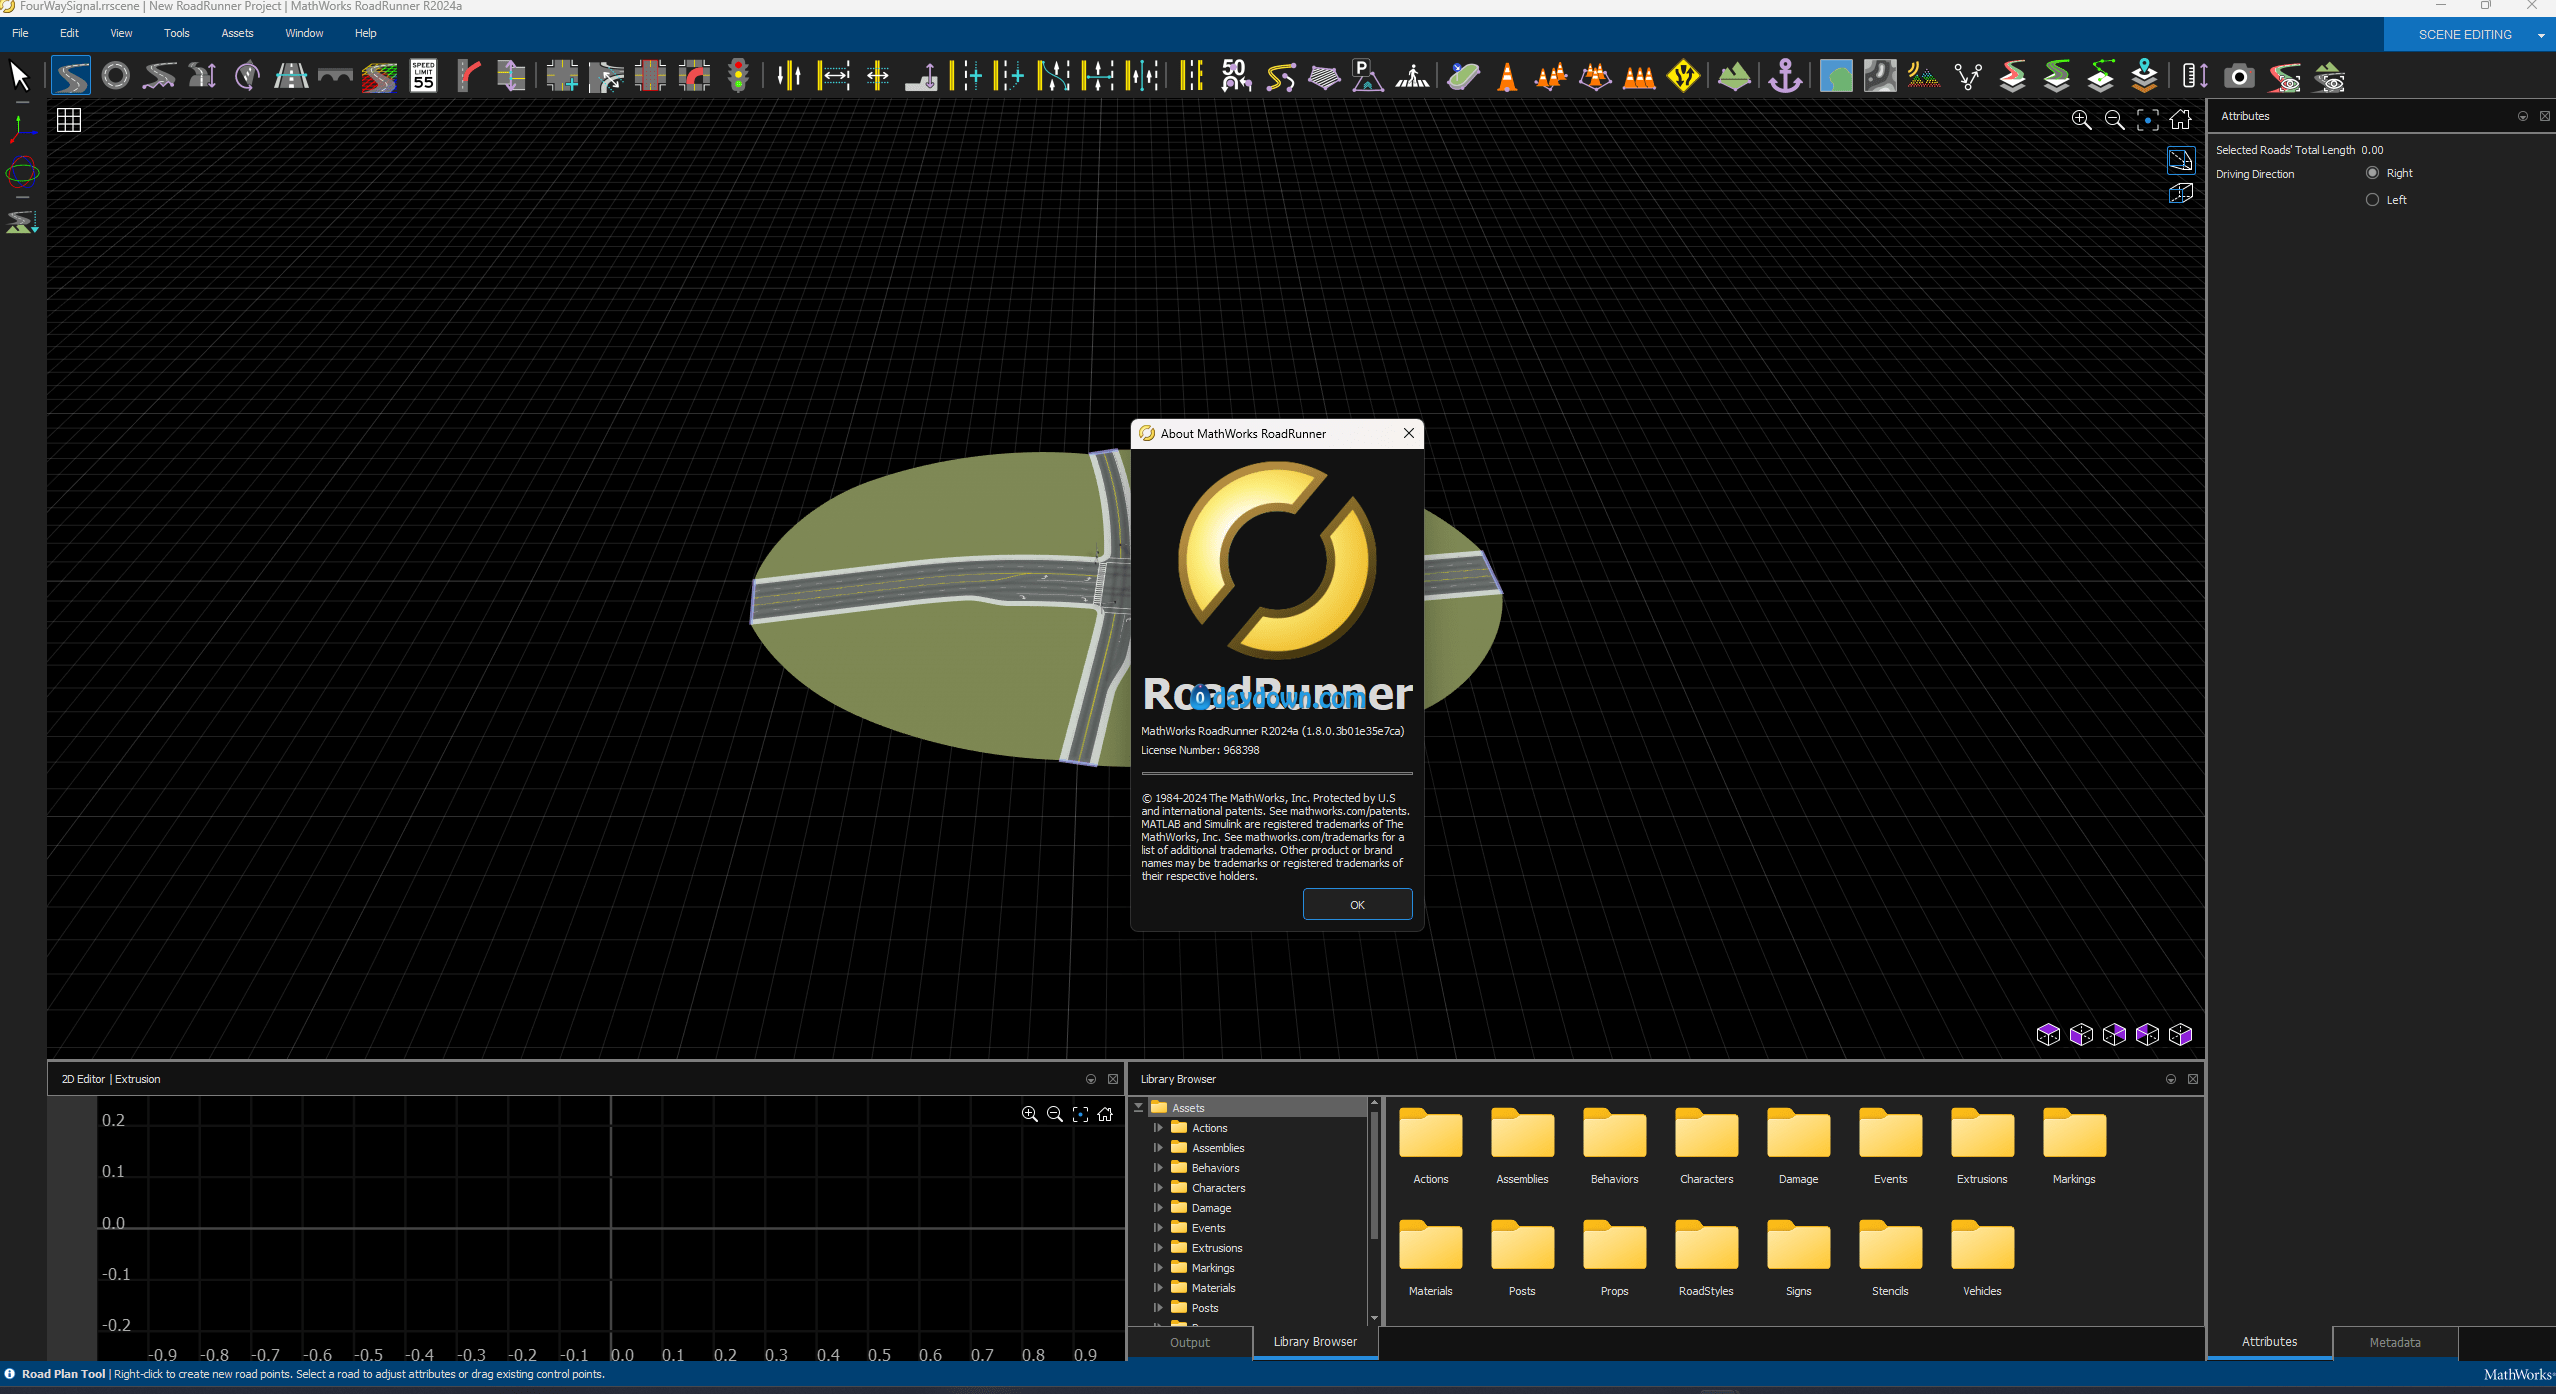Expand the Materials tree folder
This screenshot has height=1394, width=2556.
tap(1158, 1288)
